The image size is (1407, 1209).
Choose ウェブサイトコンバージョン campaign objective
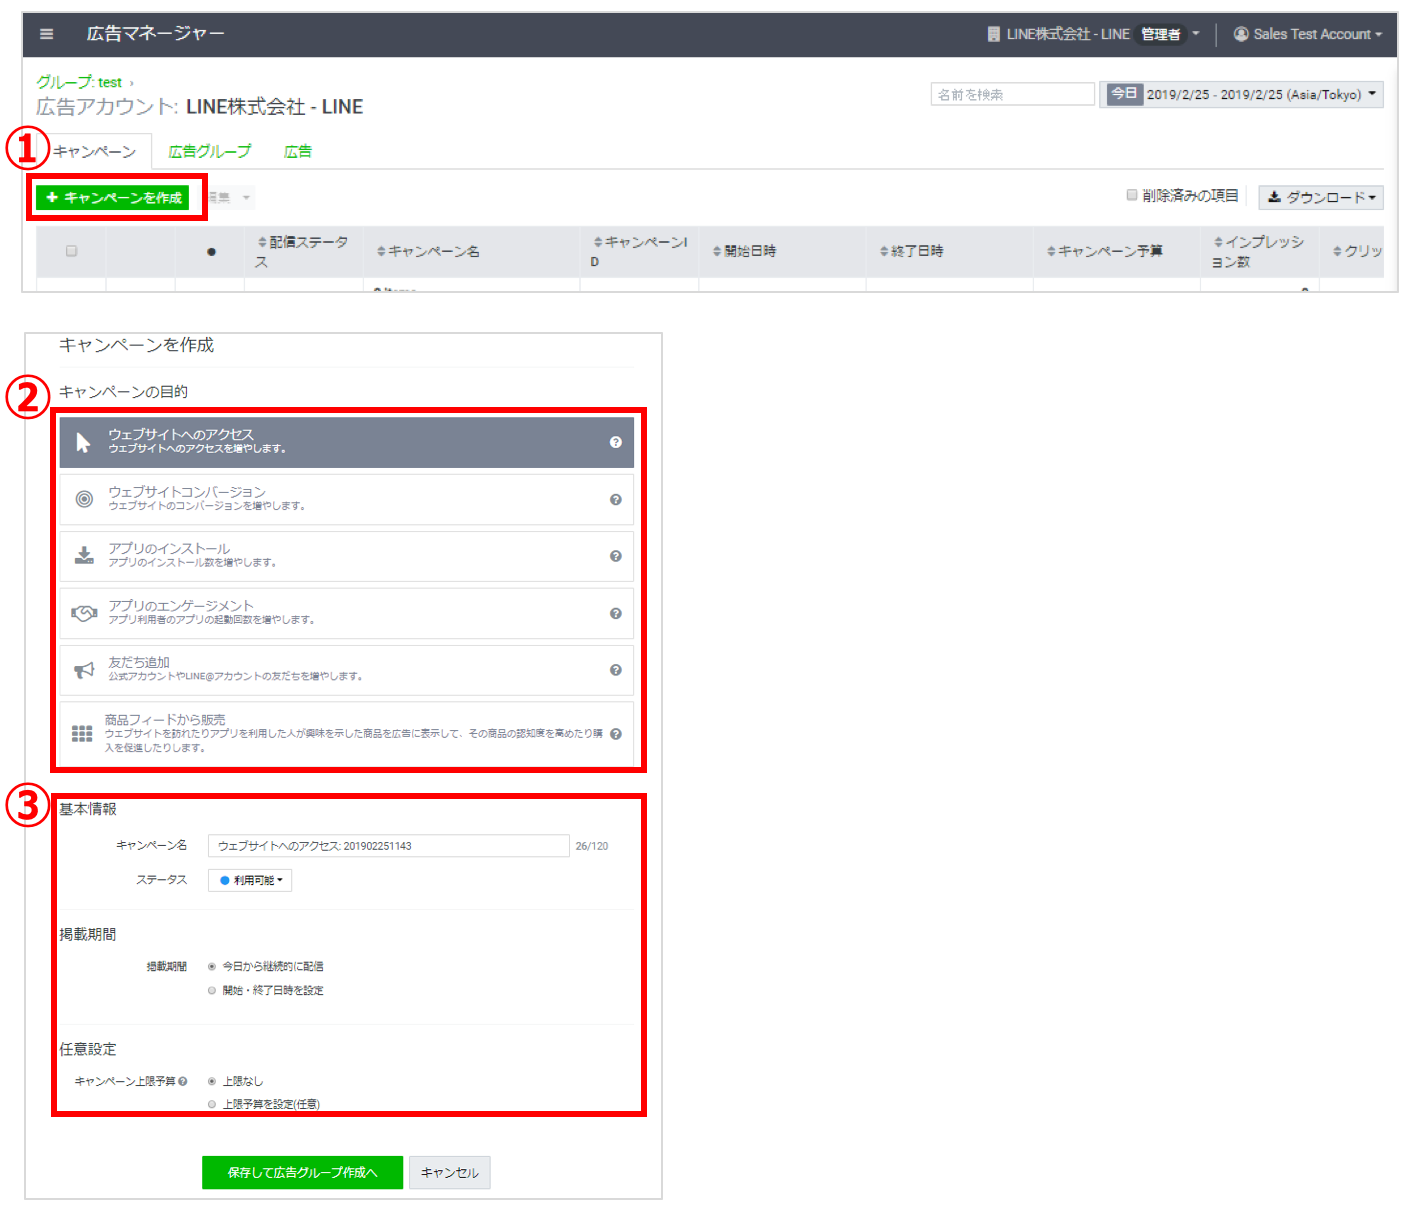tap(346, 499)
